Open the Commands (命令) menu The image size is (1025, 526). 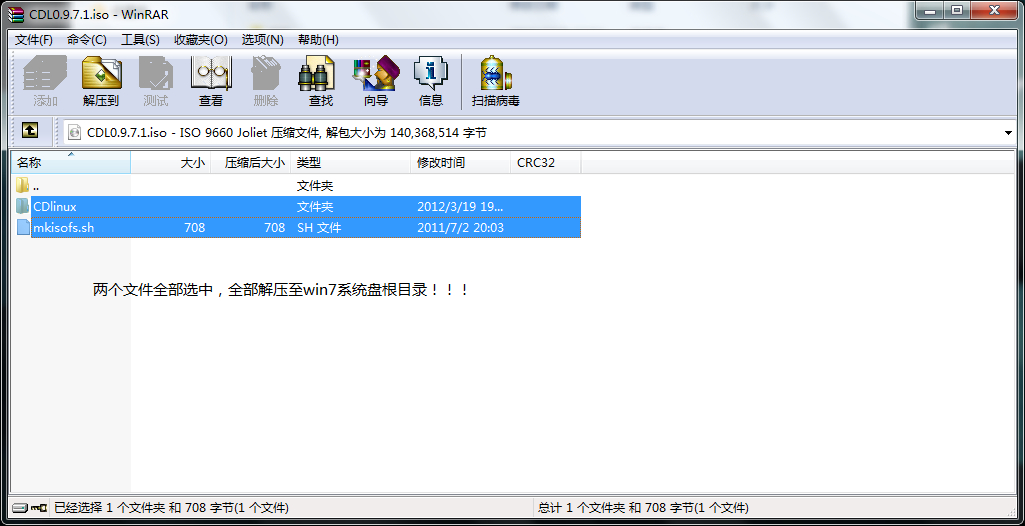(x=86, y=40)
